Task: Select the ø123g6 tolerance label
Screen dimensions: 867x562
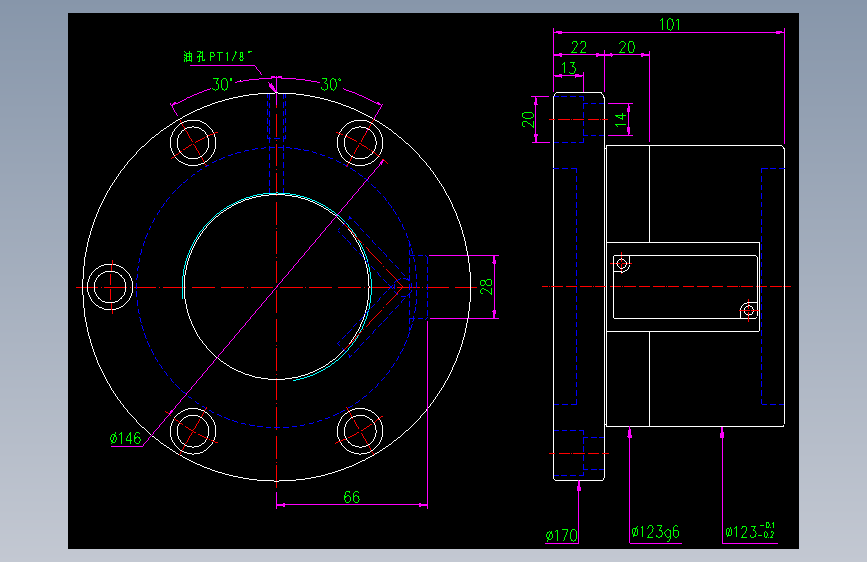Action: click(x=655, y=533)
